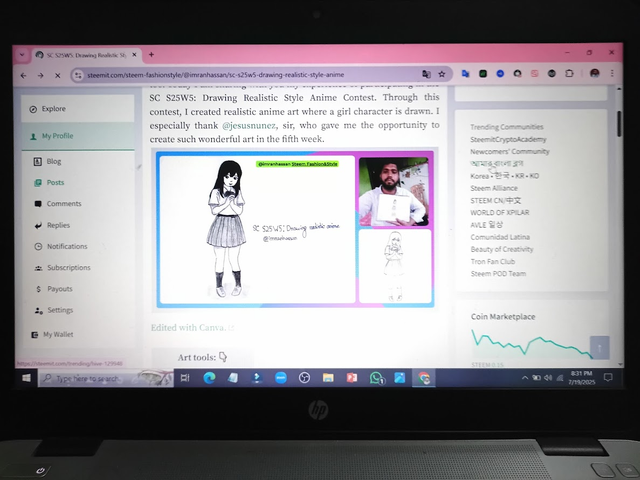Bookmark this page with star icon
Screen dimensions: 640x480
442,74
